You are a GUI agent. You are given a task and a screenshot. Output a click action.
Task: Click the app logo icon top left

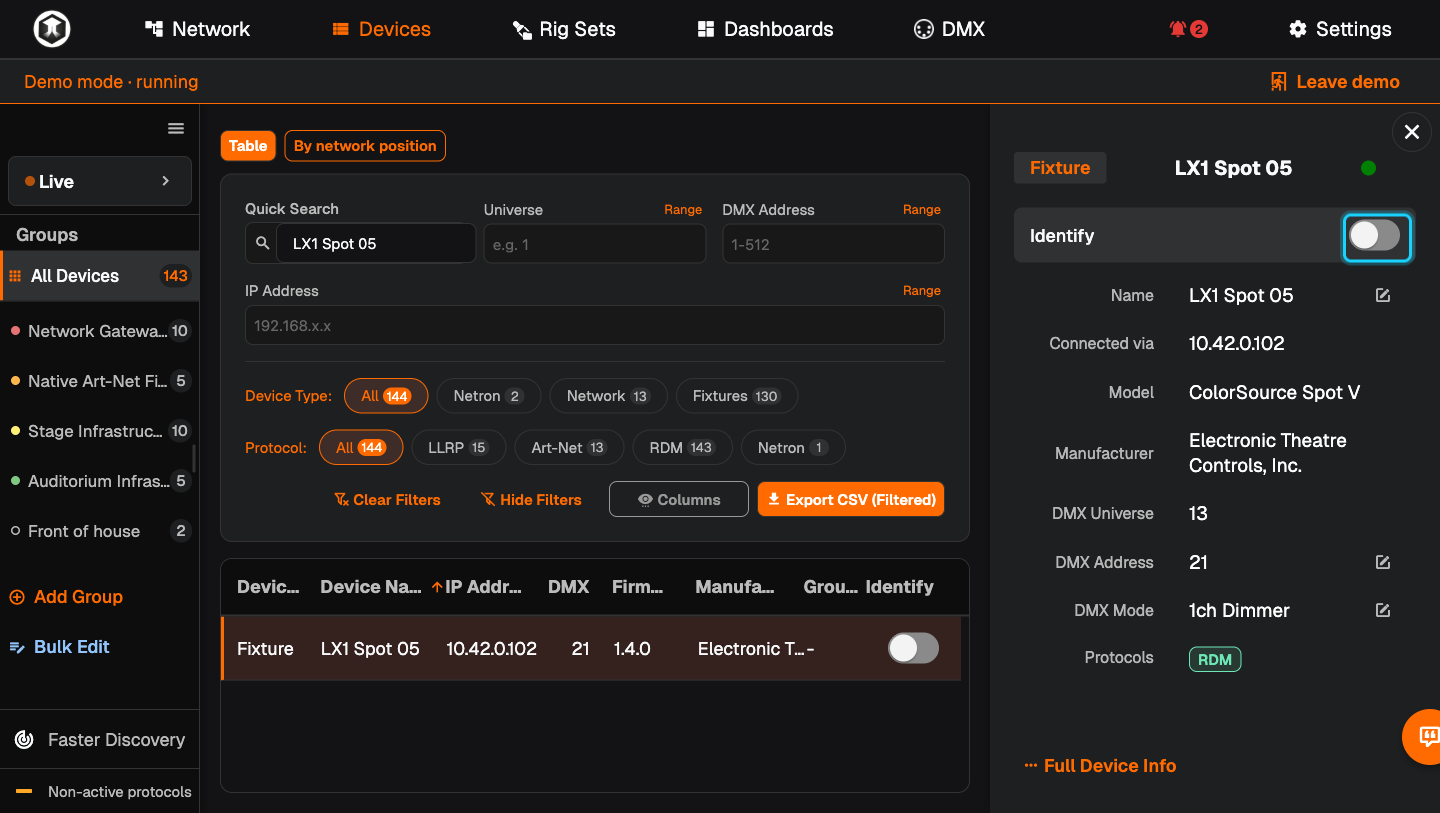click(51, 29)
